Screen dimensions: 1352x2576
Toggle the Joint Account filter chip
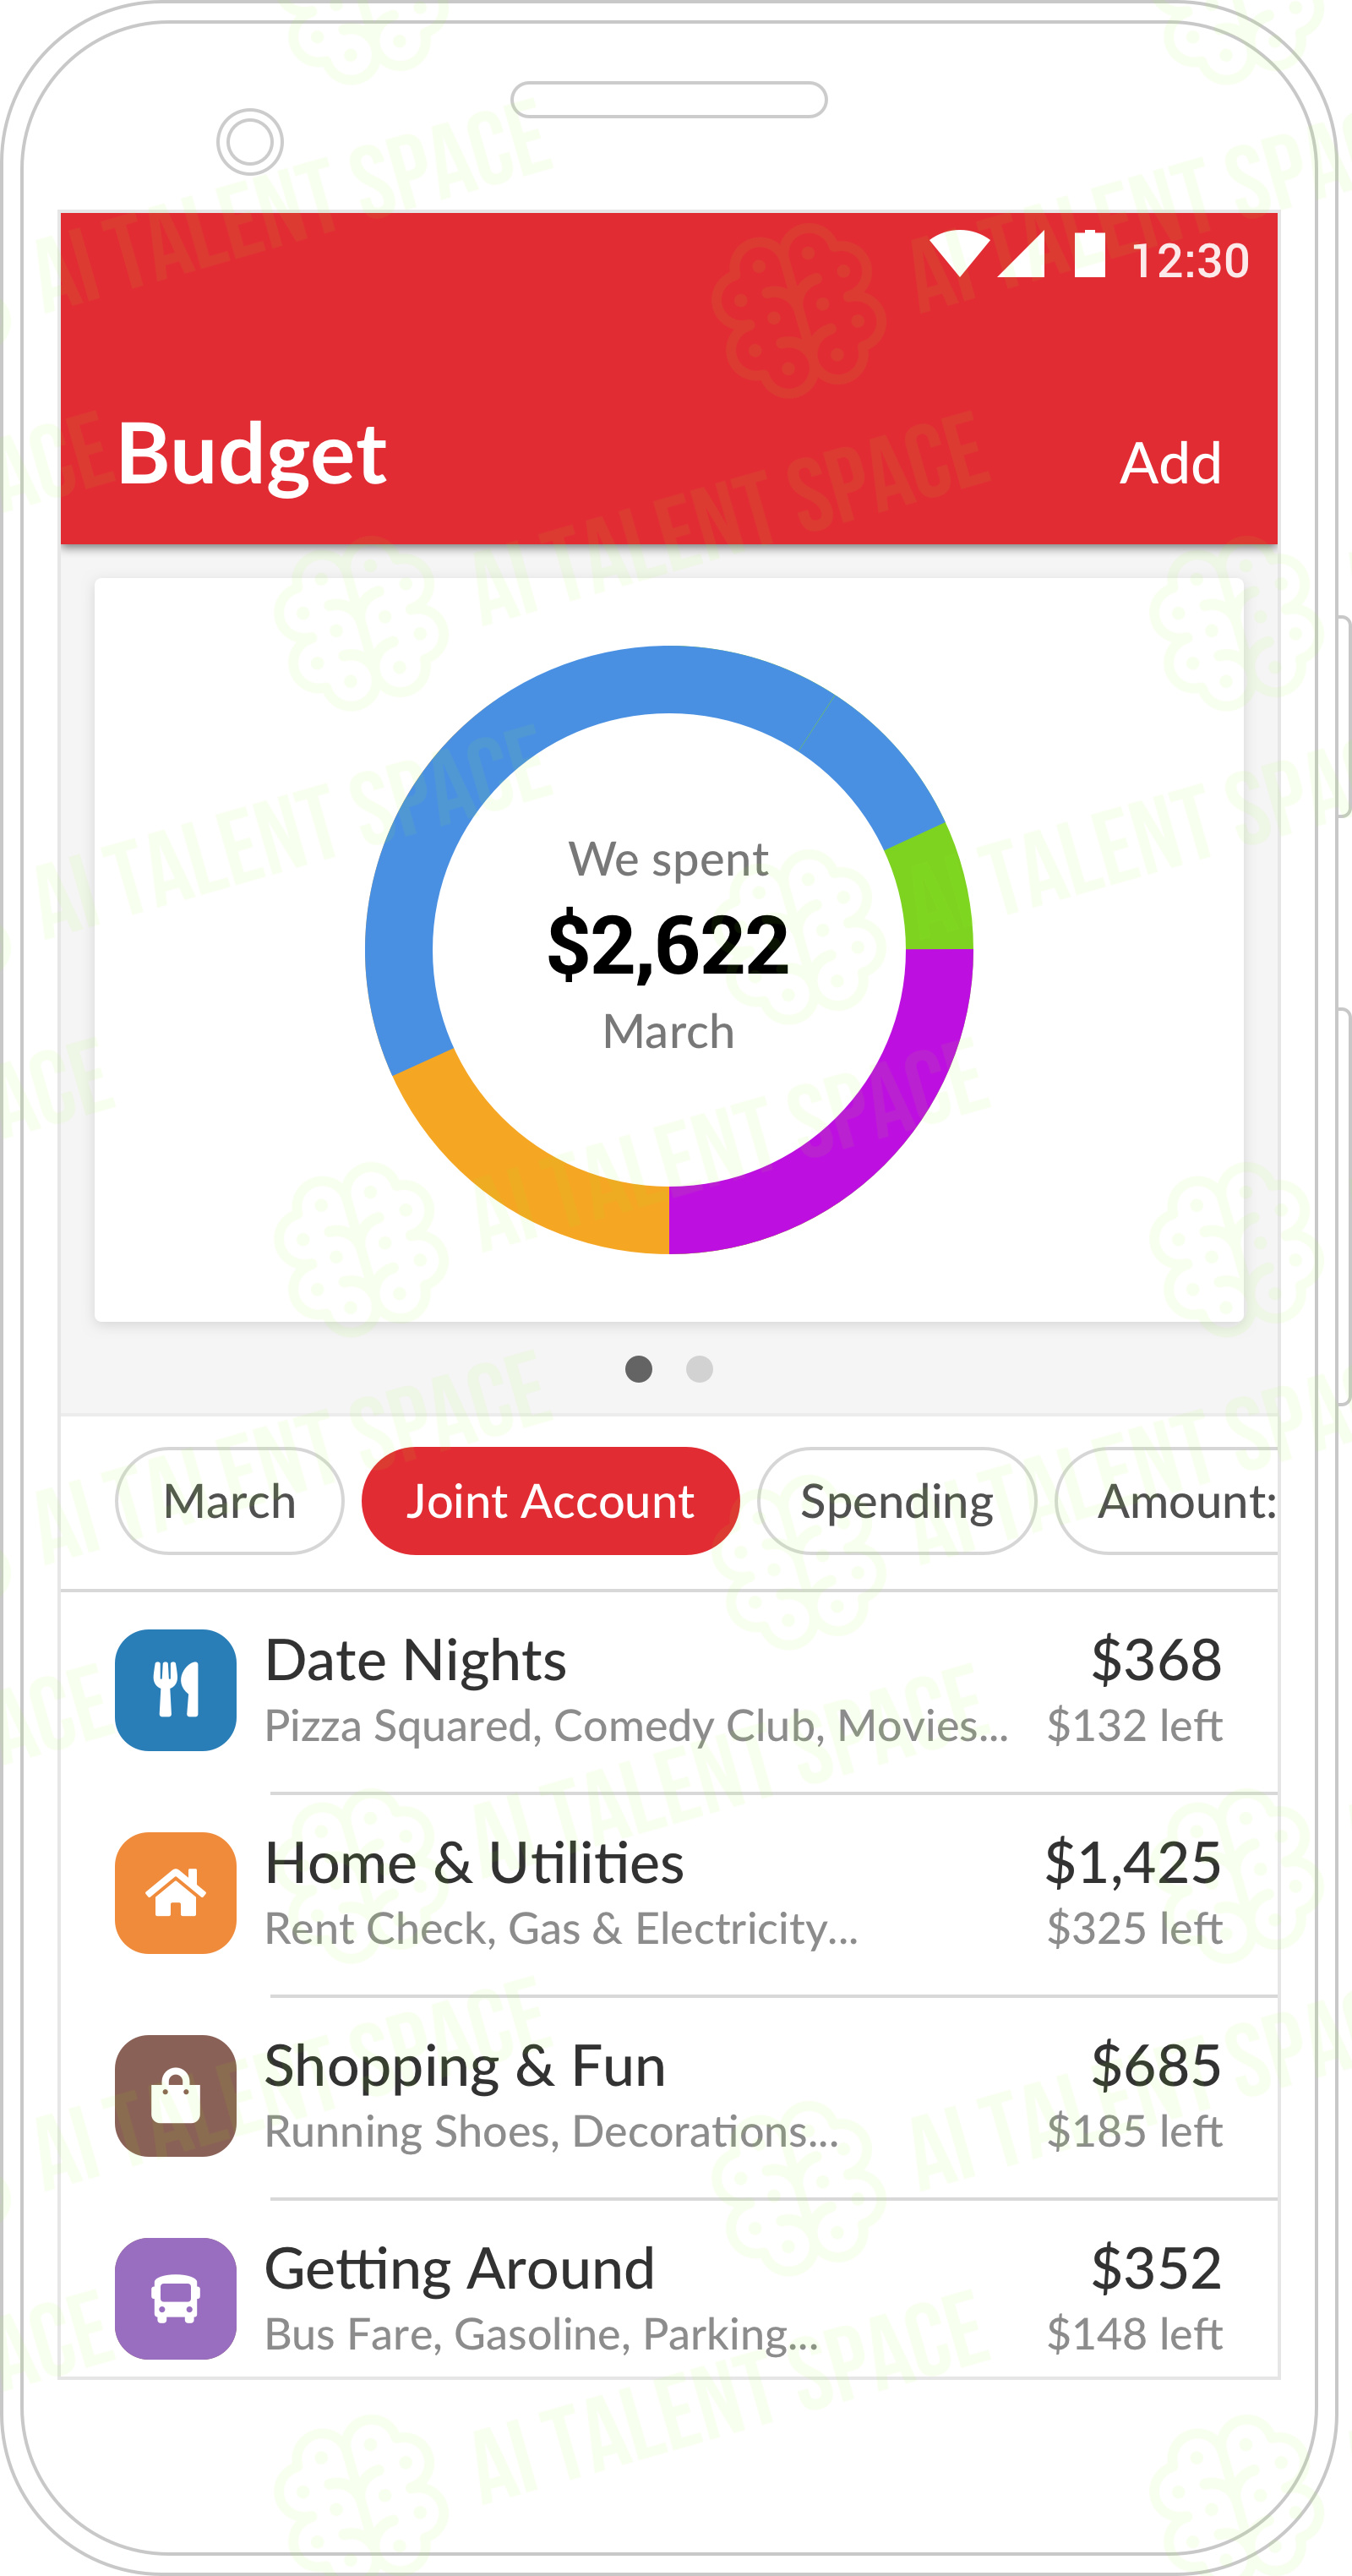tap(550, 1501)
